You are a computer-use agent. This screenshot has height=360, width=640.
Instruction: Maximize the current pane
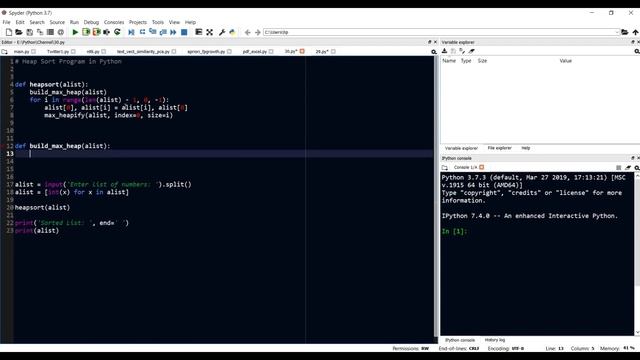(x=209, y=32)
